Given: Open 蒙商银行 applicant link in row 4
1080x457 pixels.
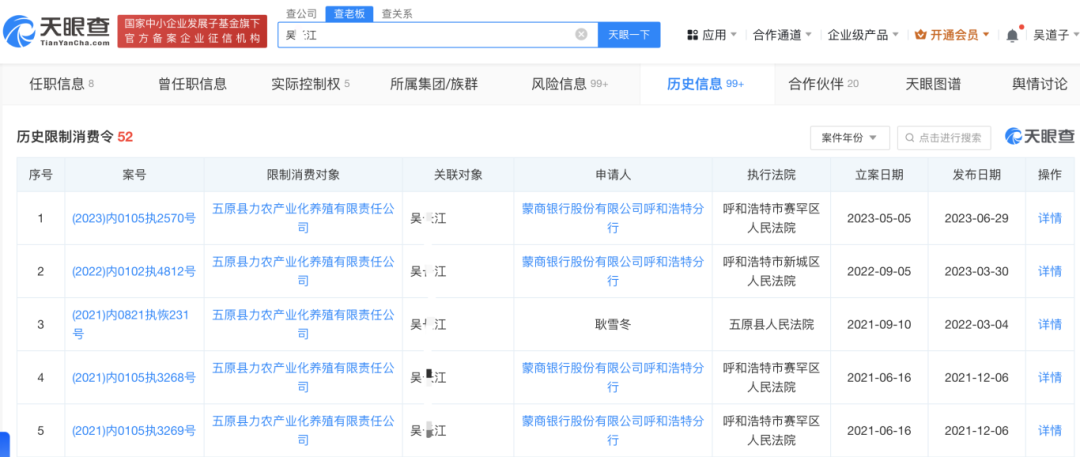Looking at the screenshot, I should 613,377.
